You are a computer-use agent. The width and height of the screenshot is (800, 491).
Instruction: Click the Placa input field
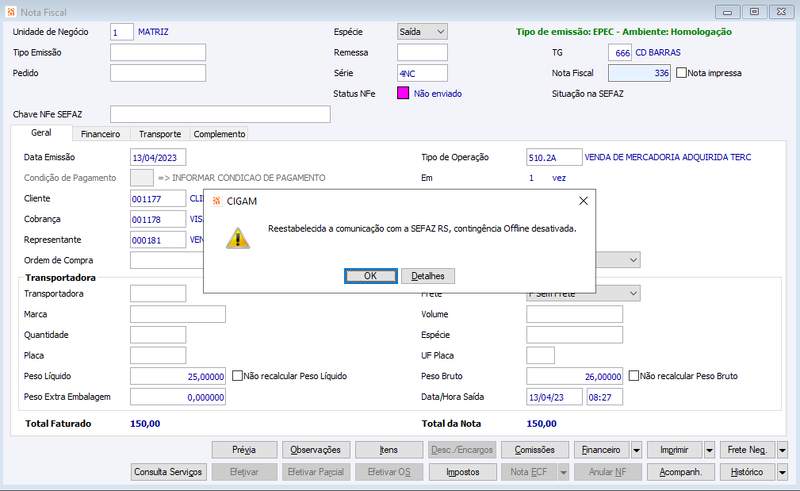158,355
